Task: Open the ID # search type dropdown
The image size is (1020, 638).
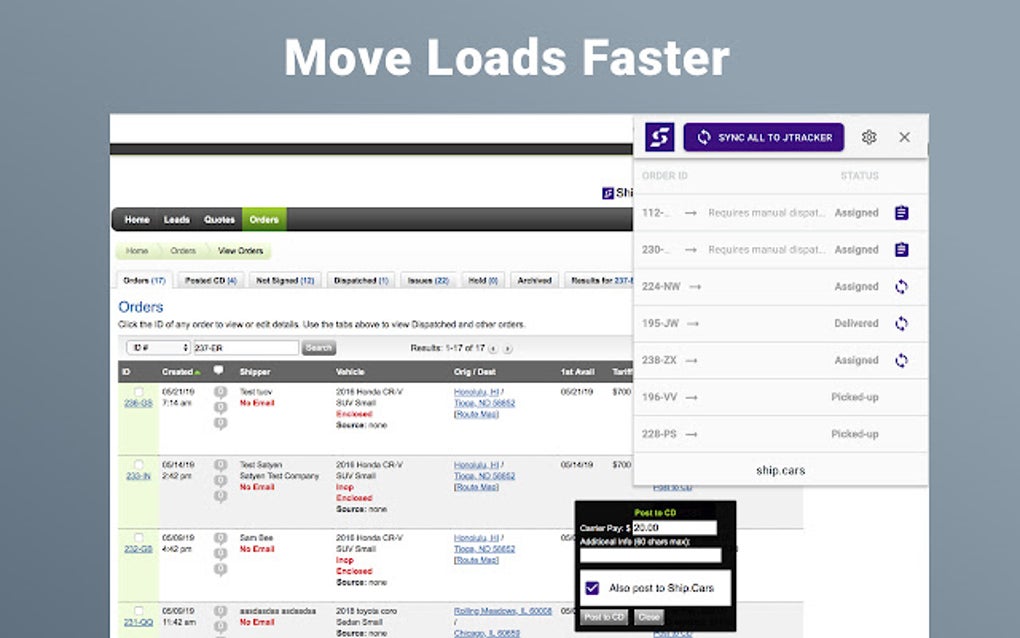Action: click(x=158, y=348)
